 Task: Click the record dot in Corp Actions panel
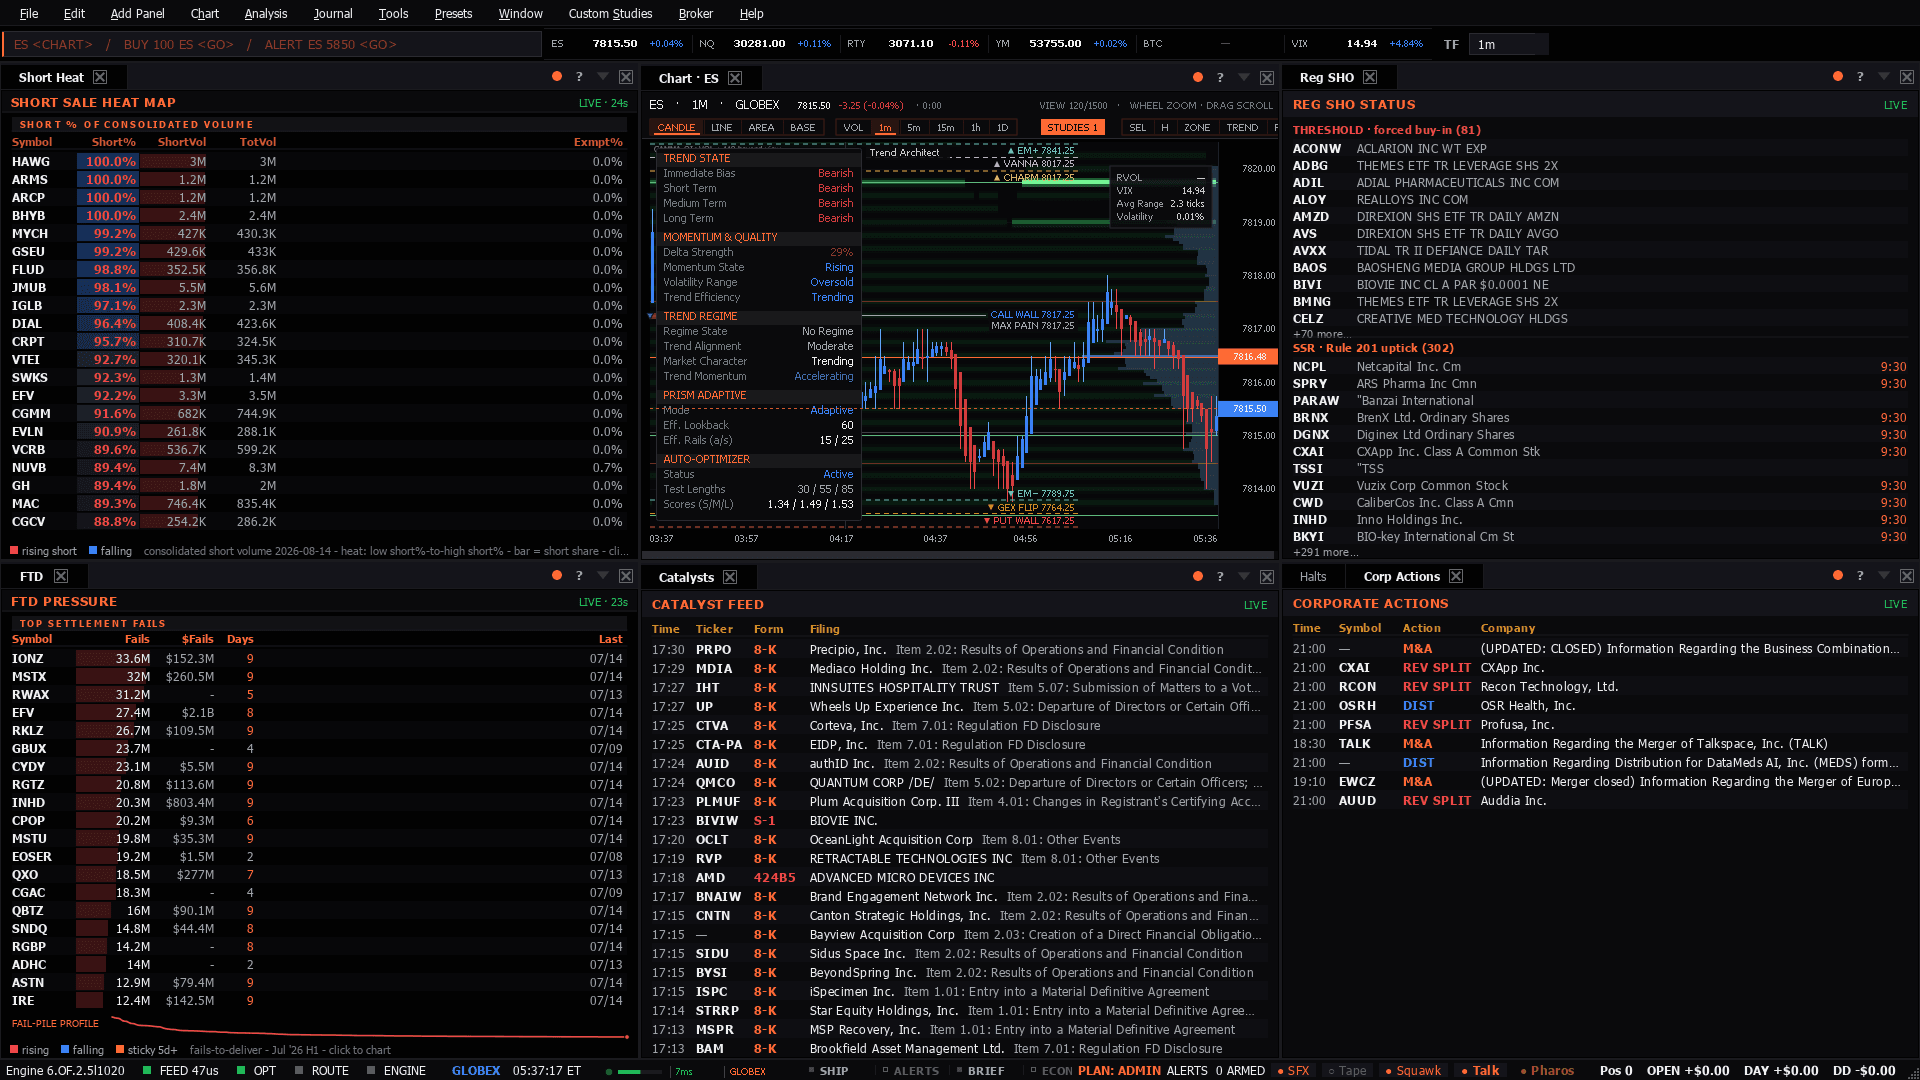(x=1838, y=576)
